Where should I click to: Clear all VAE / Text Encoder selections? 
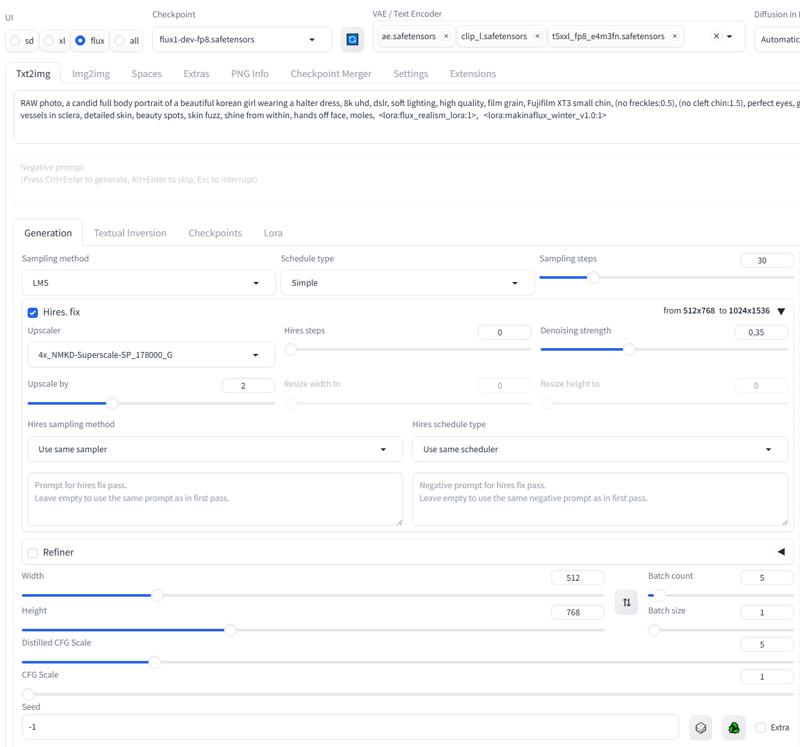pyautogui.click(x=716, y=36)
